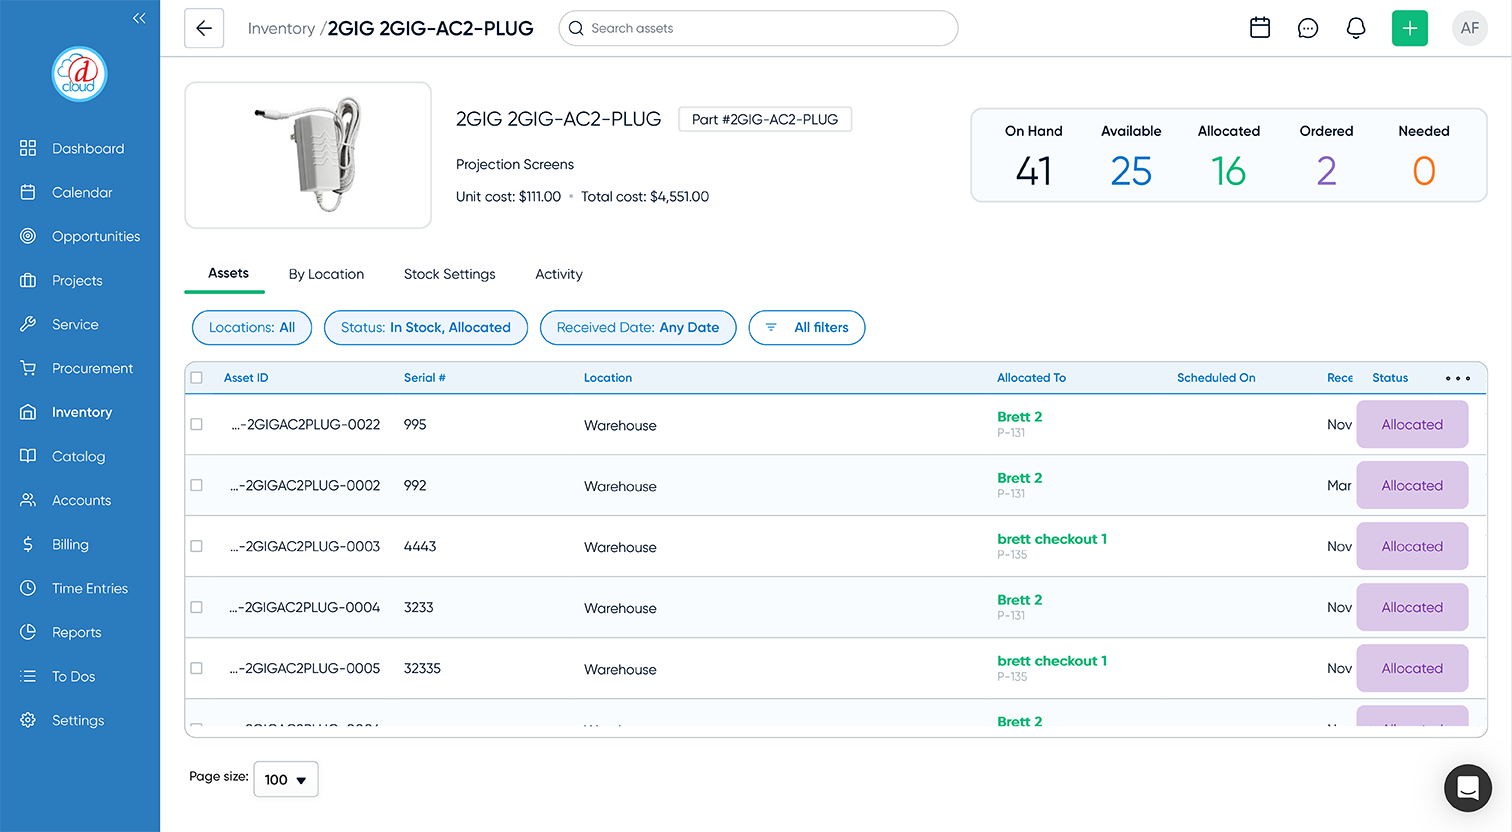
Task: Check the row for asset 2GIGAC2PLUG-0002
Action: 197,485
